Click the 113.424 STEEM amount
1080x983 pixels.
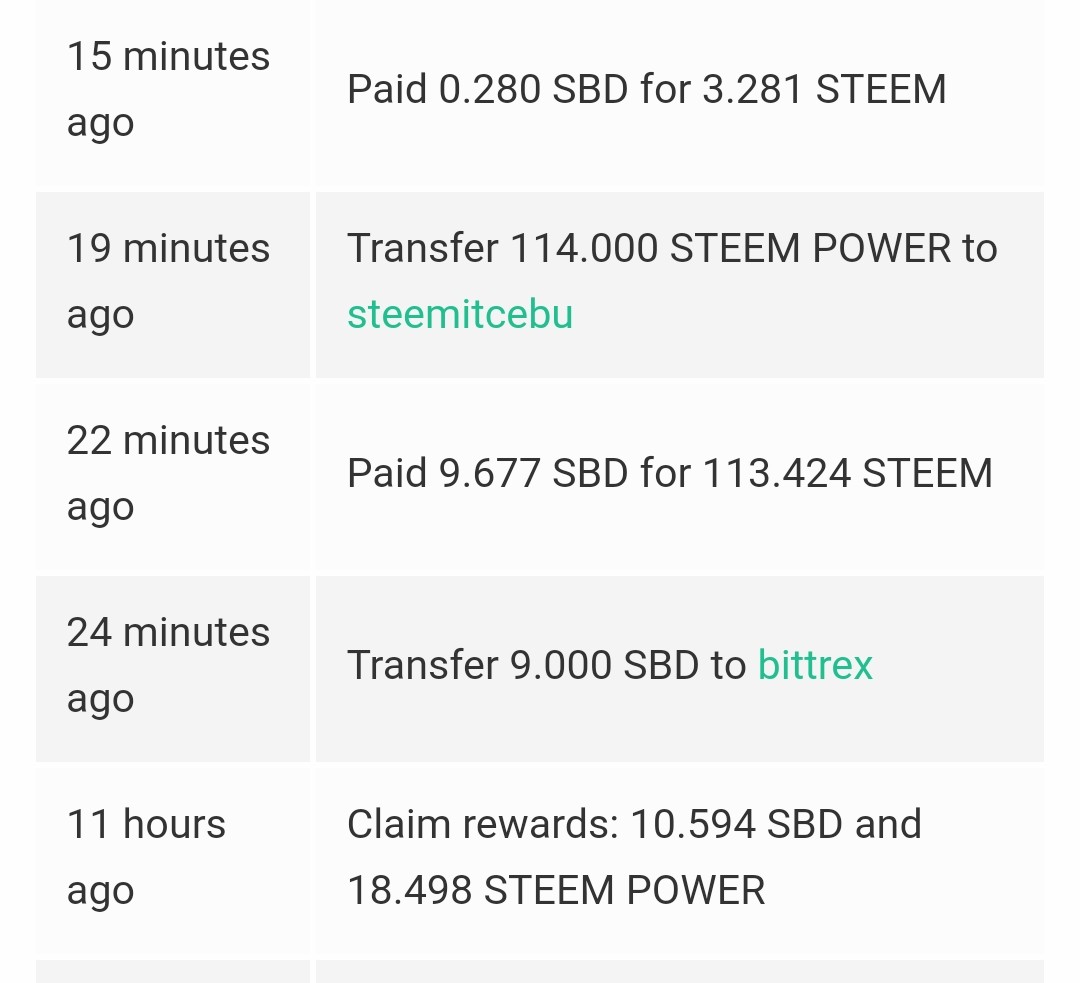[848, 473]
